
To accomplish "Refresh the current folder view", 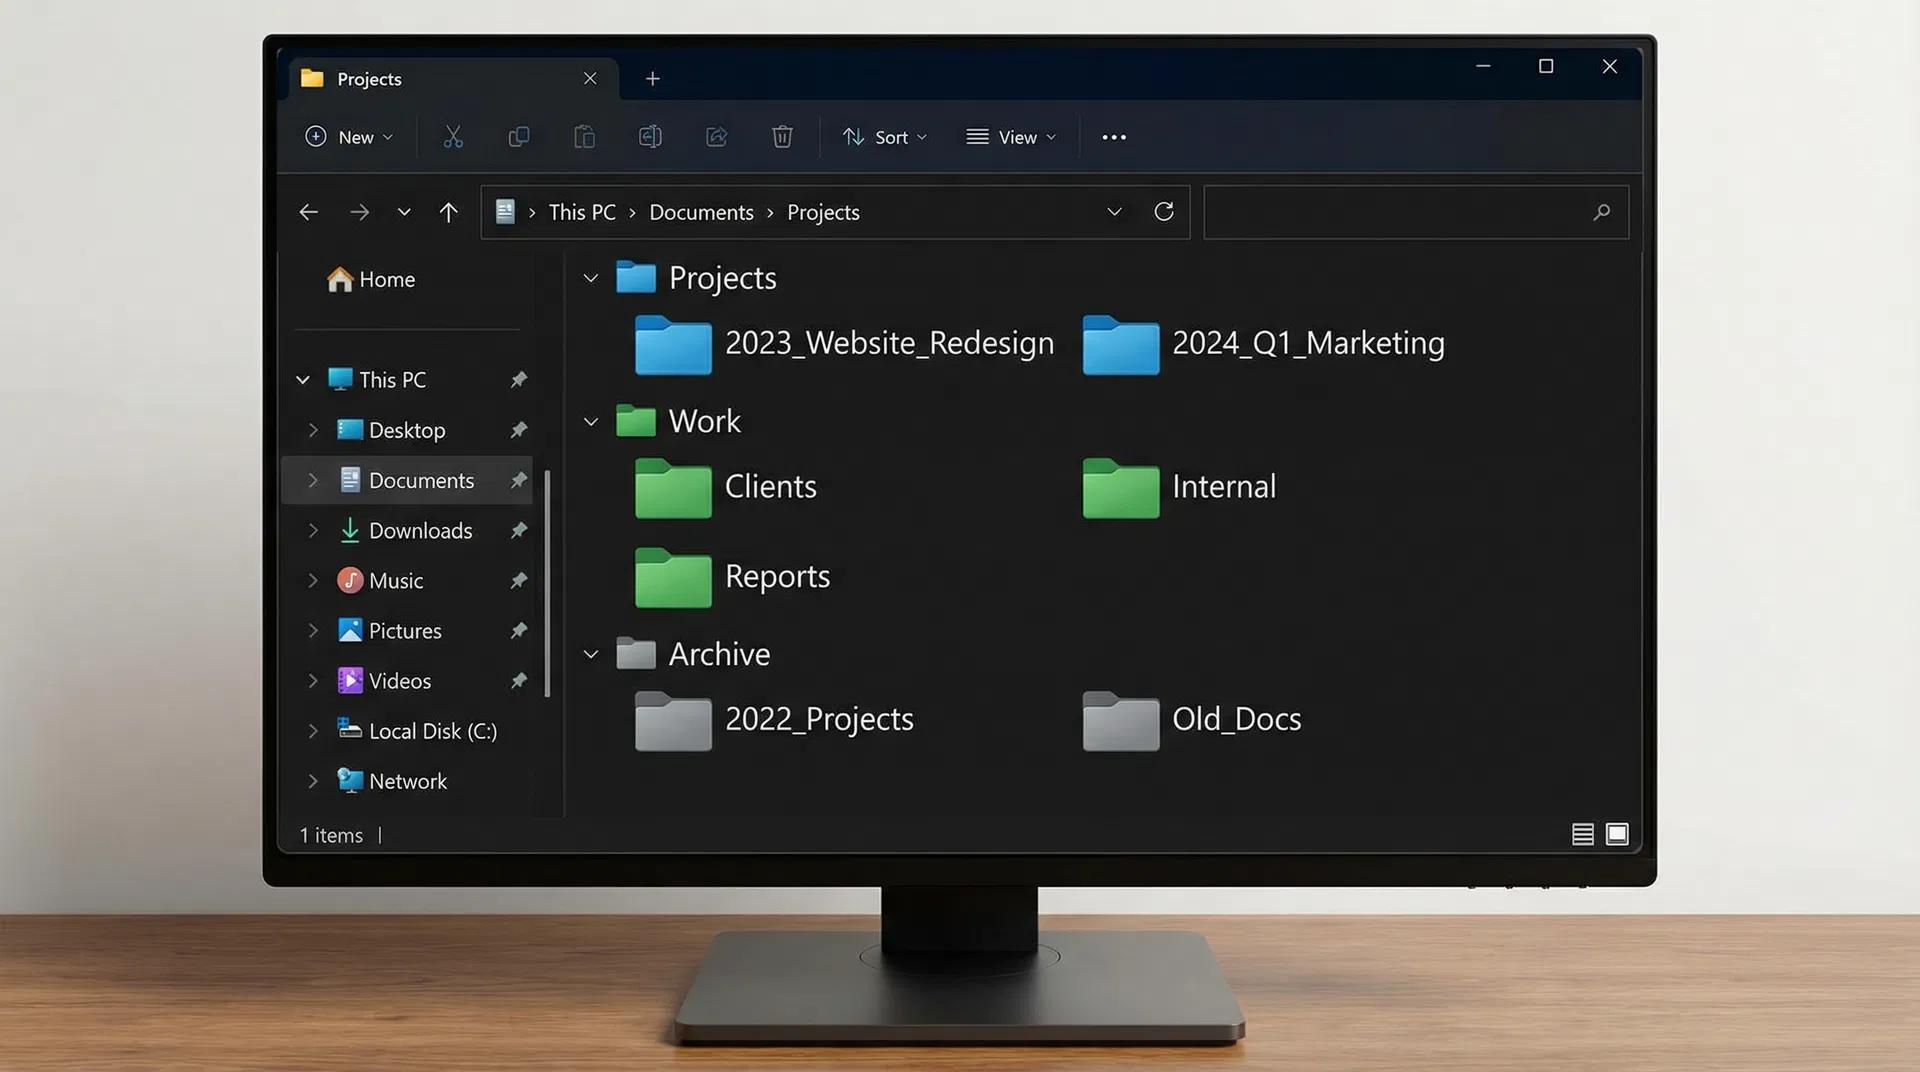I will (1164, 212).
